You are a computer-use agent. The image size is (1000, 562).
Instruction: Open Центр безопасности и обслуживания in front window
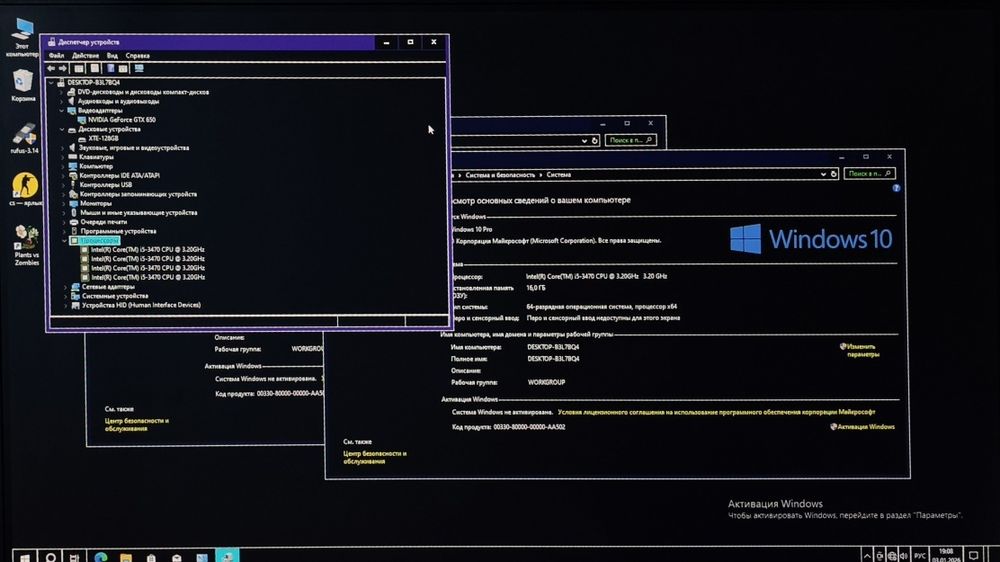374,457
